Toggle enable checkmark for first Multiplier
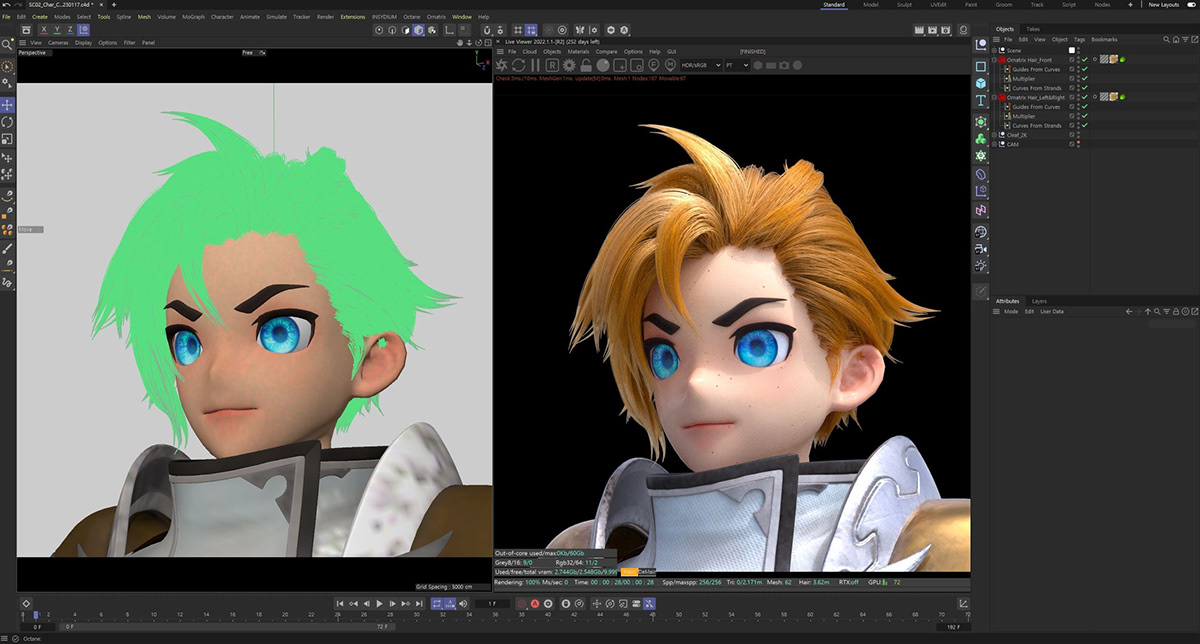1200x644 pixels. (x=1085, y=79)
